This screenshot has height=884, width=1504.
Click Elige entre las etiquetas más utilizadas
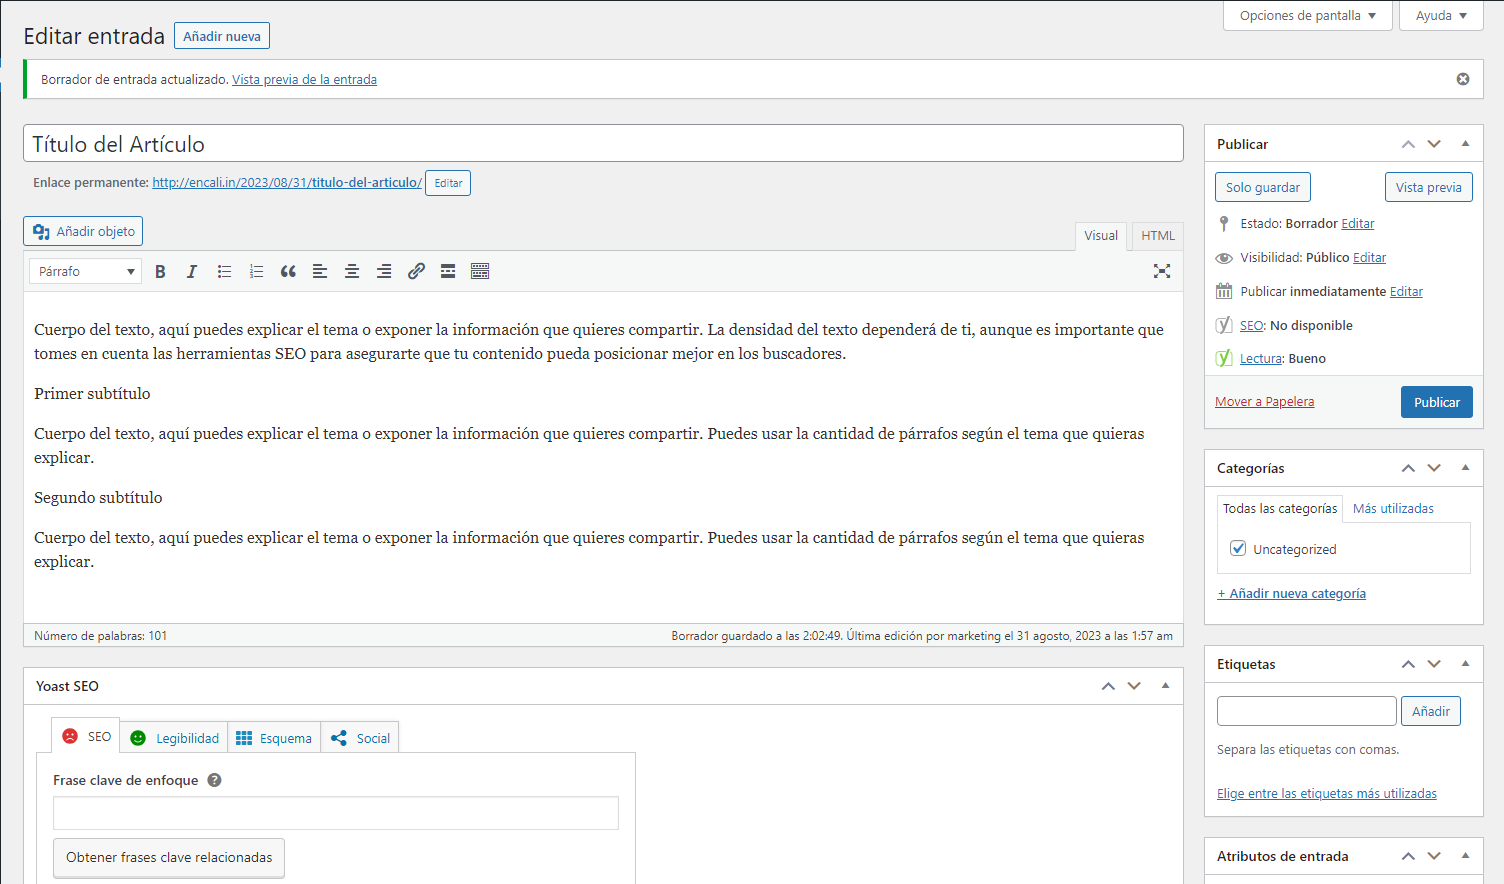(x=1327, y=793)
